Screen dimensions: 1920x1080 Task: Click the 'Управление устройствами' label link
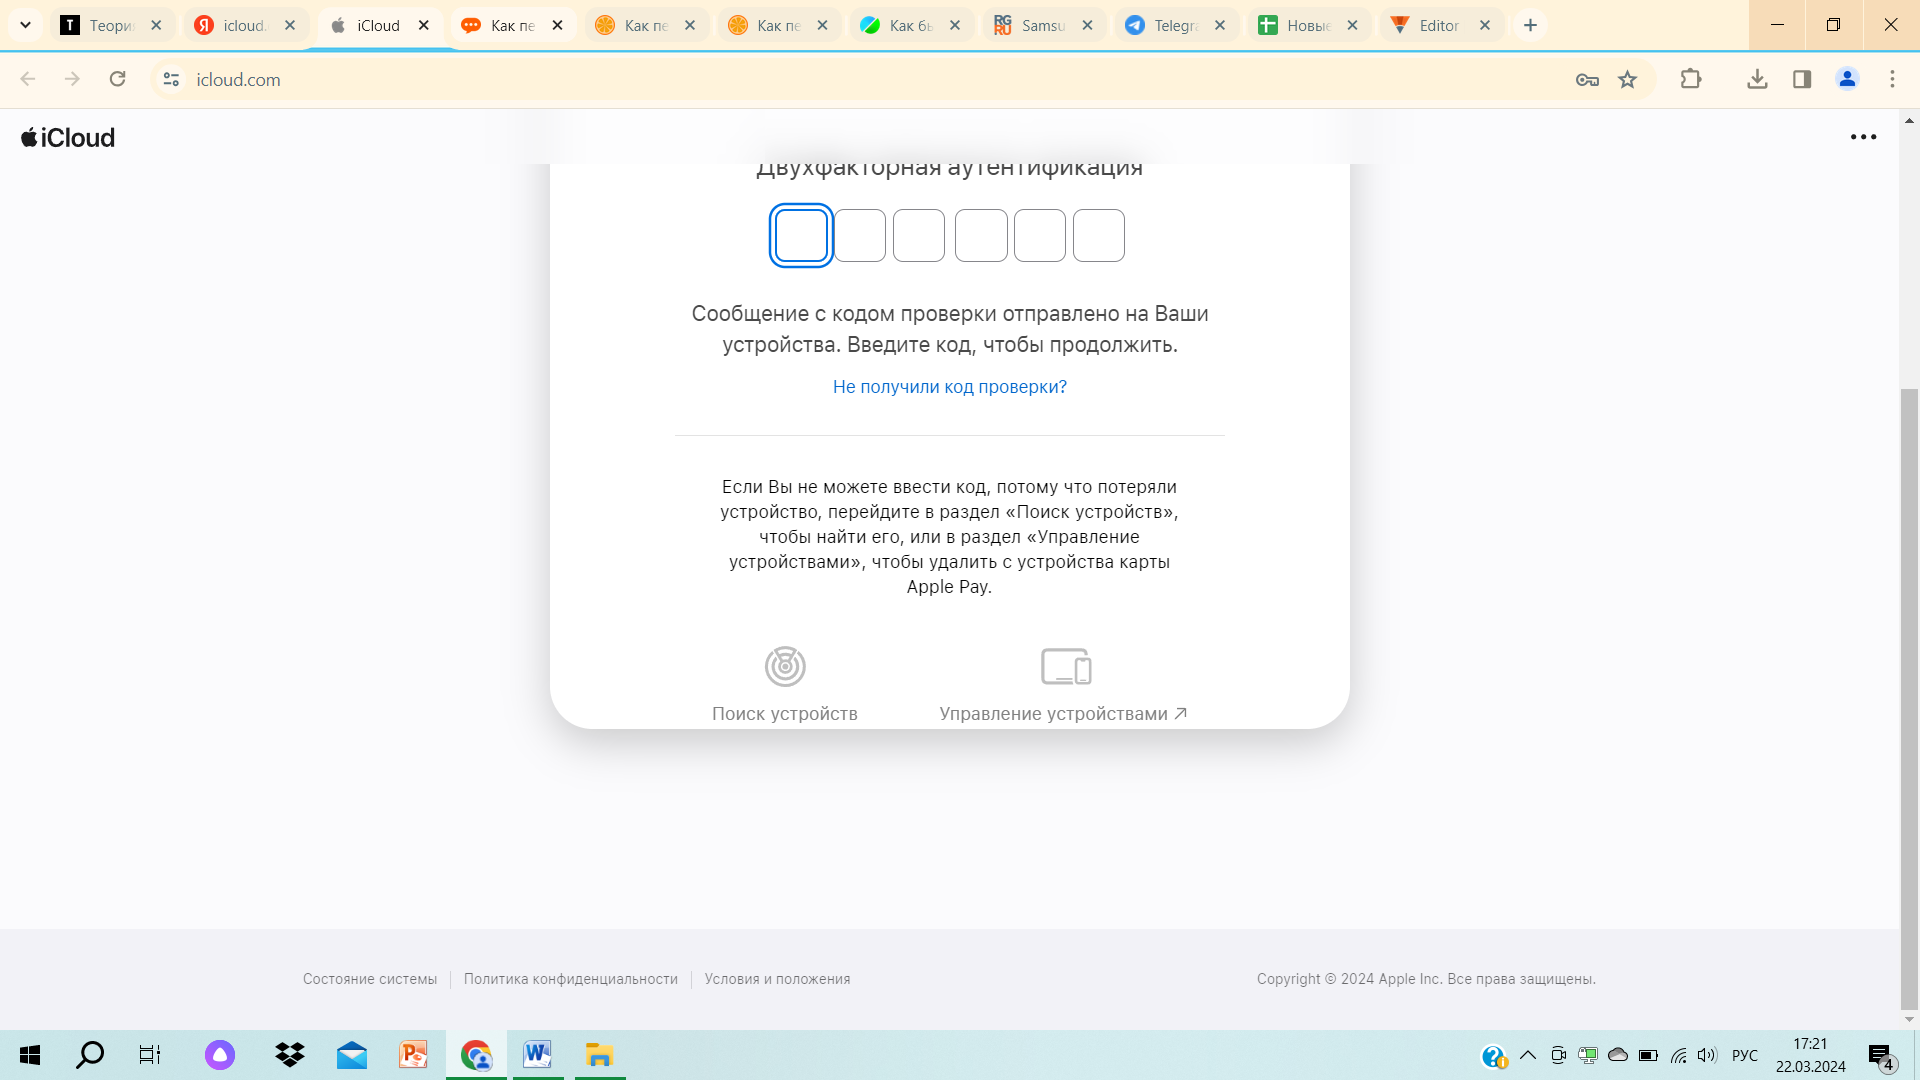(x=1063, y=714)
